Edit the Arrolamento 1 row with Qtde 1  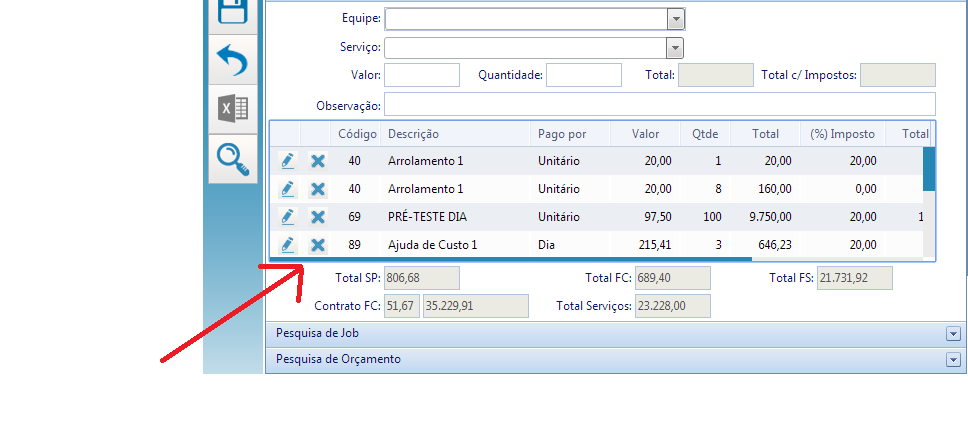pyautogui.click(x=287, y=161)
